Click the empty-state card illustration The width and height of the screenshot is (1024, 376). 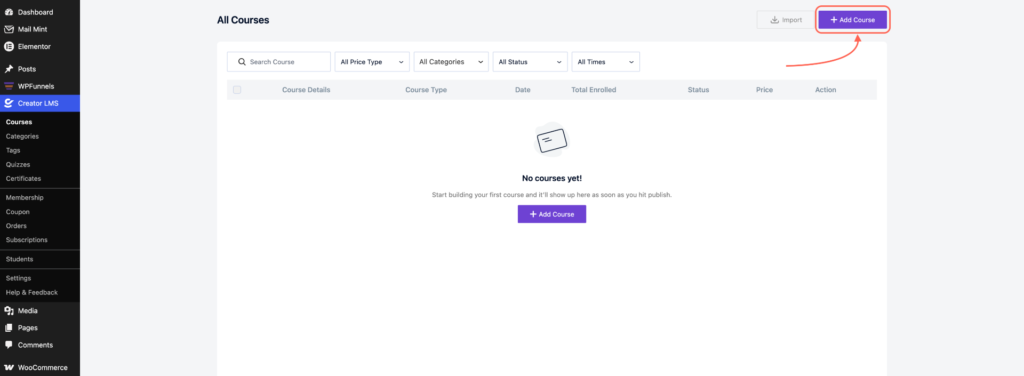[x=552, y=140]
